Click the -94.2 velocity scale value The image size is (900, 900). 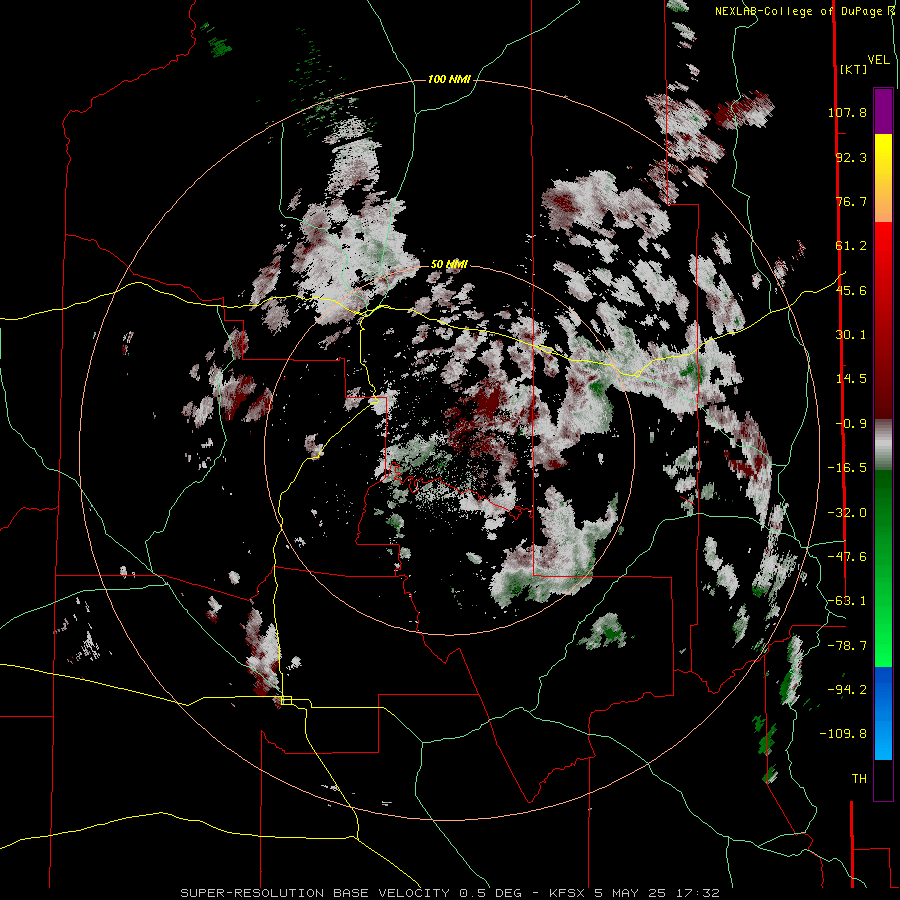click(847, 690)
